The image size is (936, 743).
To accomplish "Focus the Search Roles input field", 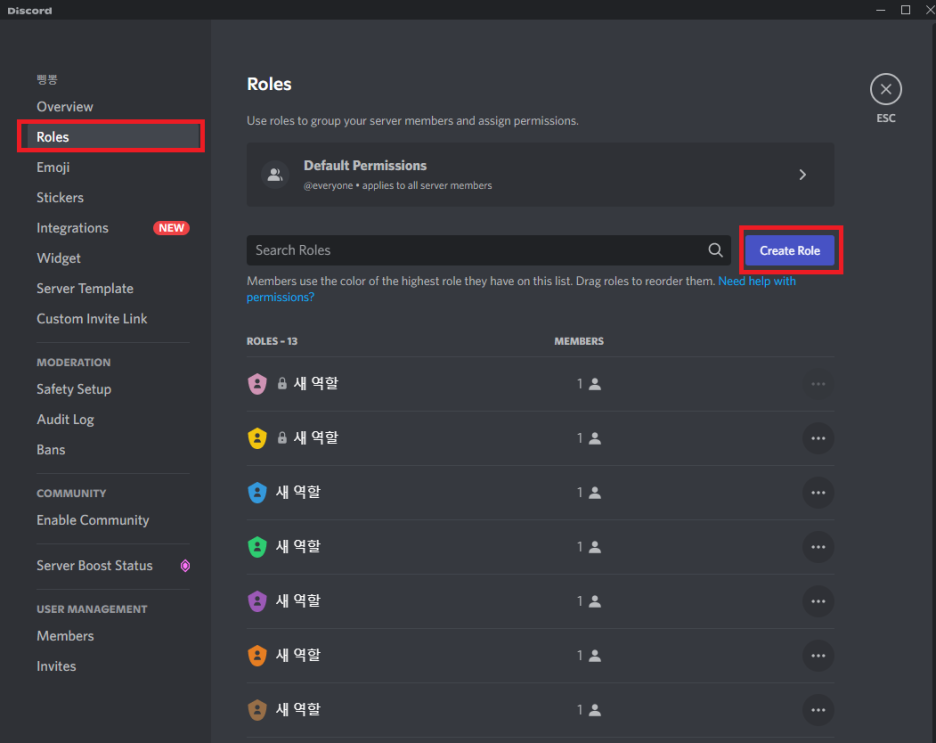I will (488, 250).
